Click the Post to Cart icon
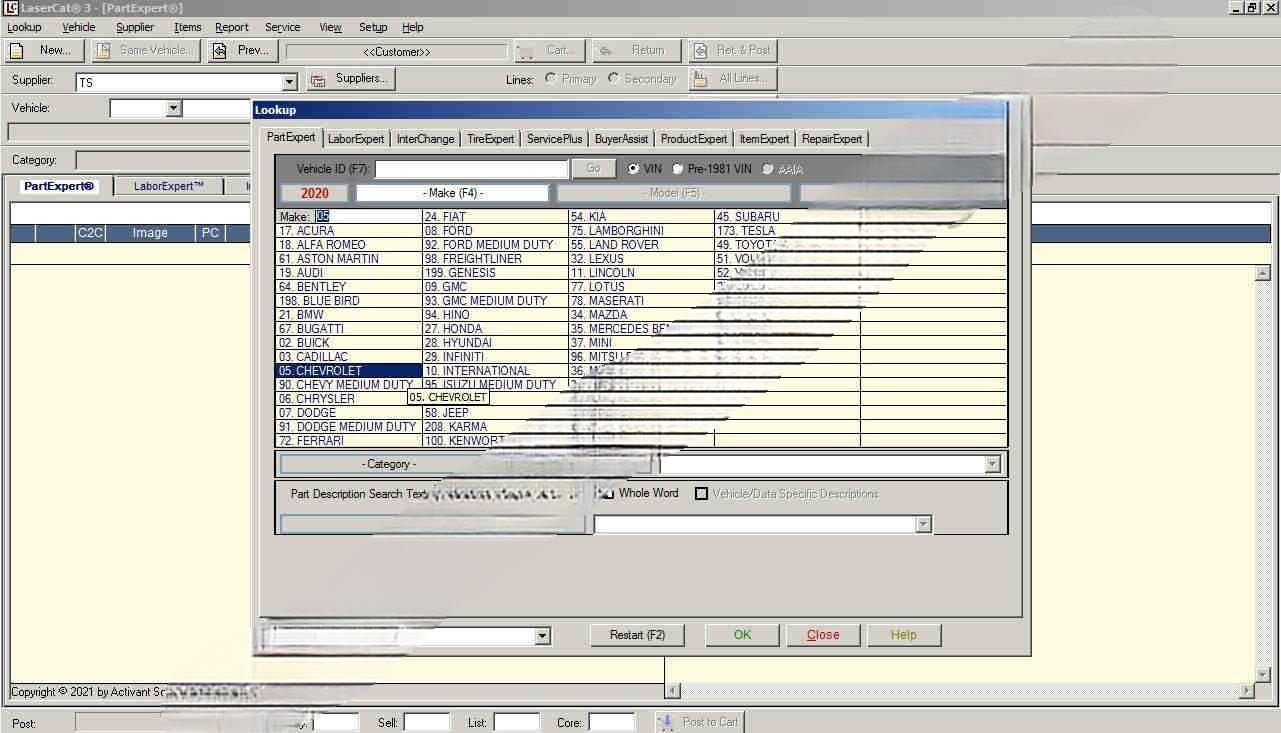Viewport: 1281px width, 733px height. tap(667, 721)
